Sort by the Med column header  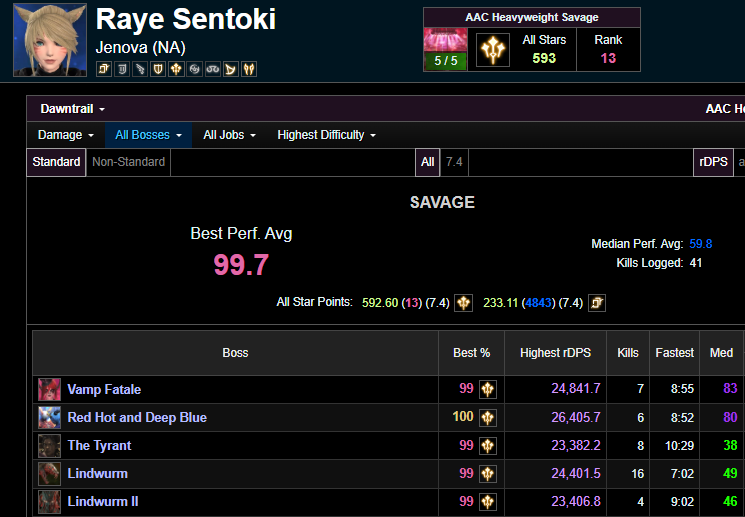coord(721,353)
